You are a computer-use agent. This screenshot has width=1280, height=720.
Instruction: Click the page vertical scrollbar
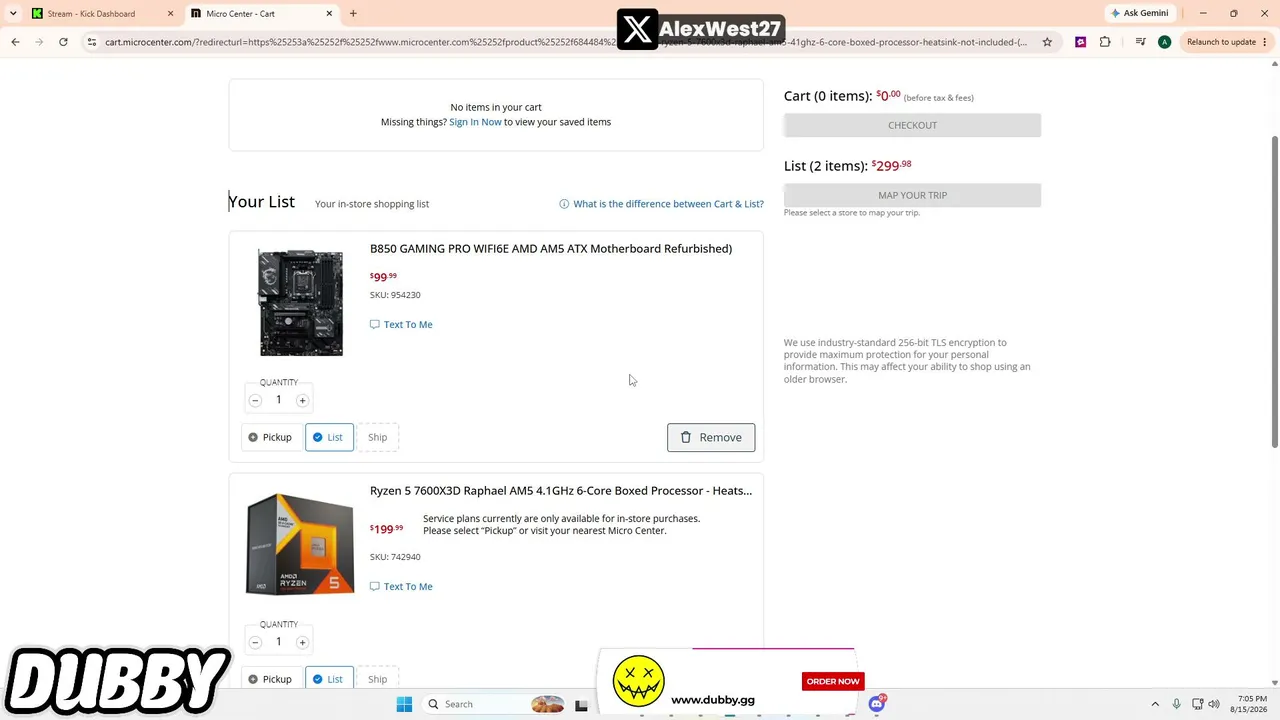[x=1274, y=290]
